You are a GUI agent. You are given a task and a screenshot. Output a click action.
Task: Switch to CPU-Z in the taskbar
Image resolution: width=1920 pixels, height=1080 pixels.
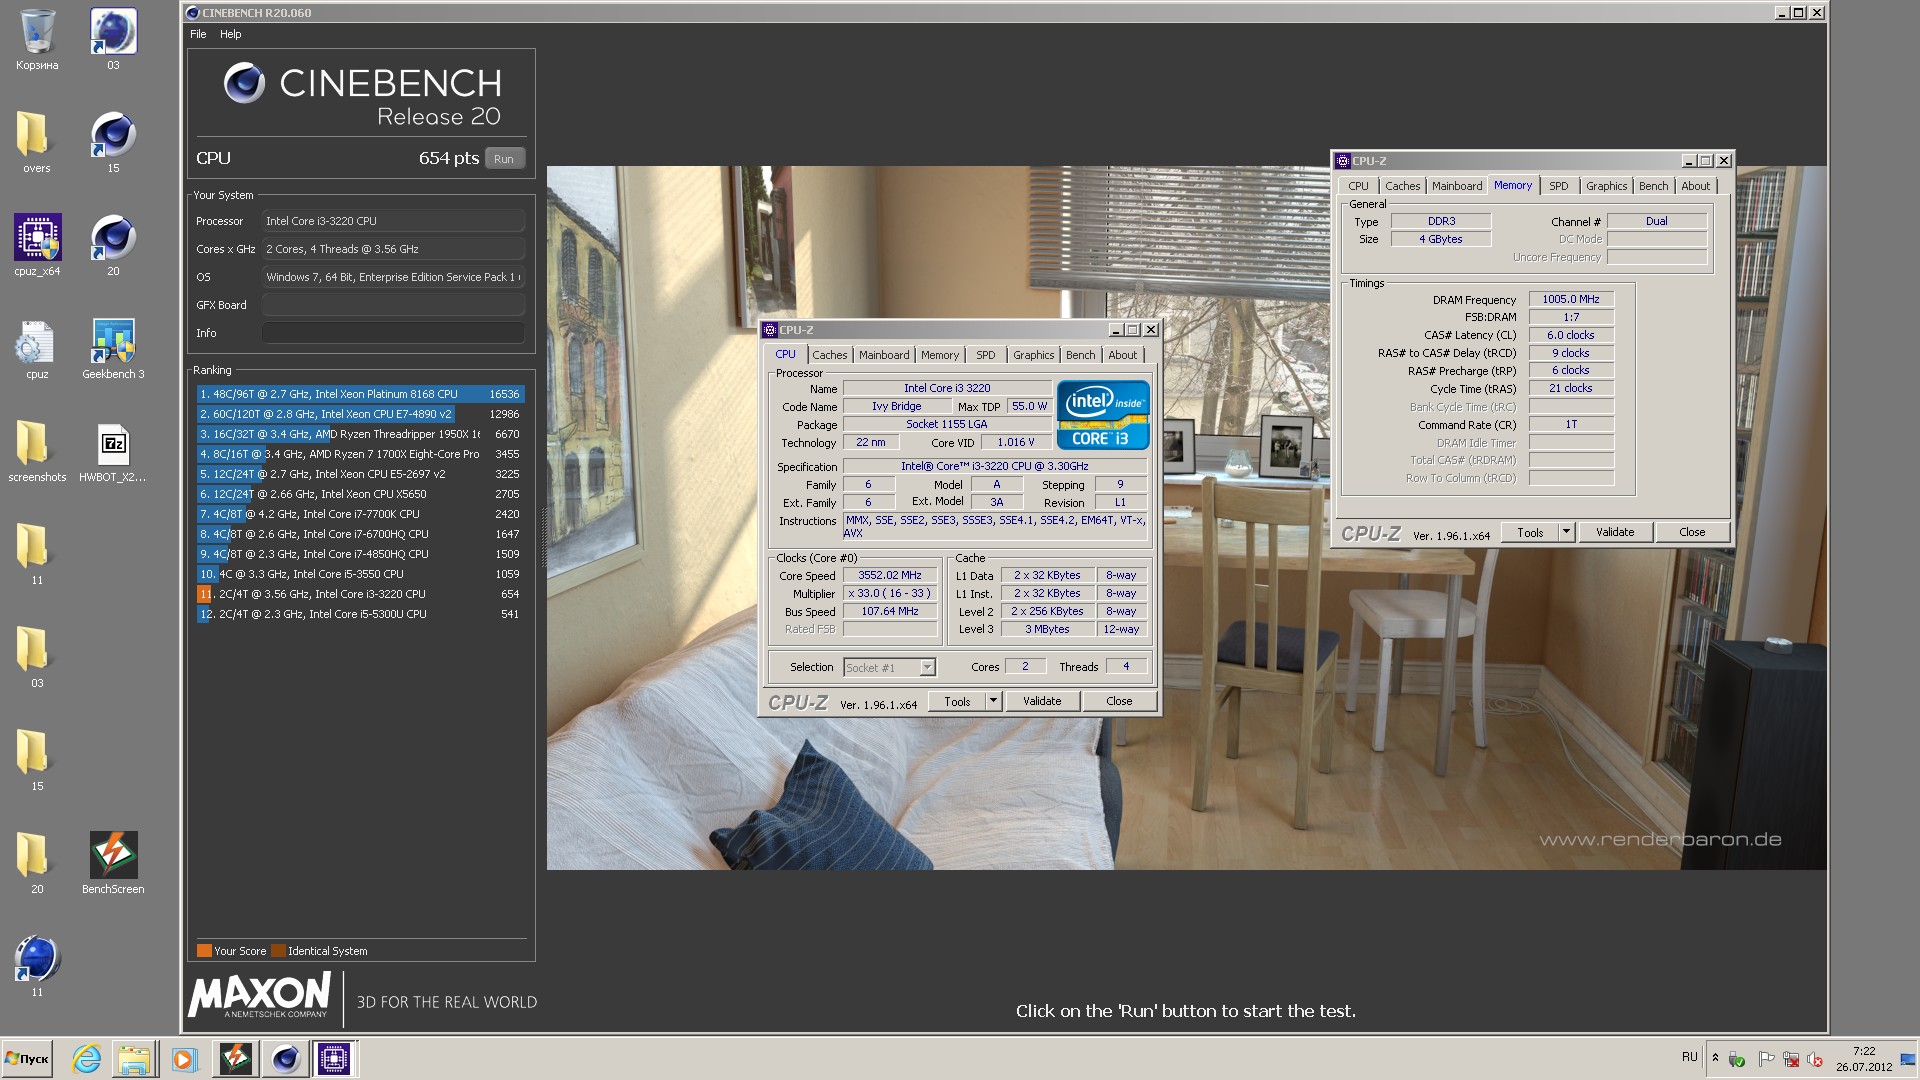click(334, 1059)
